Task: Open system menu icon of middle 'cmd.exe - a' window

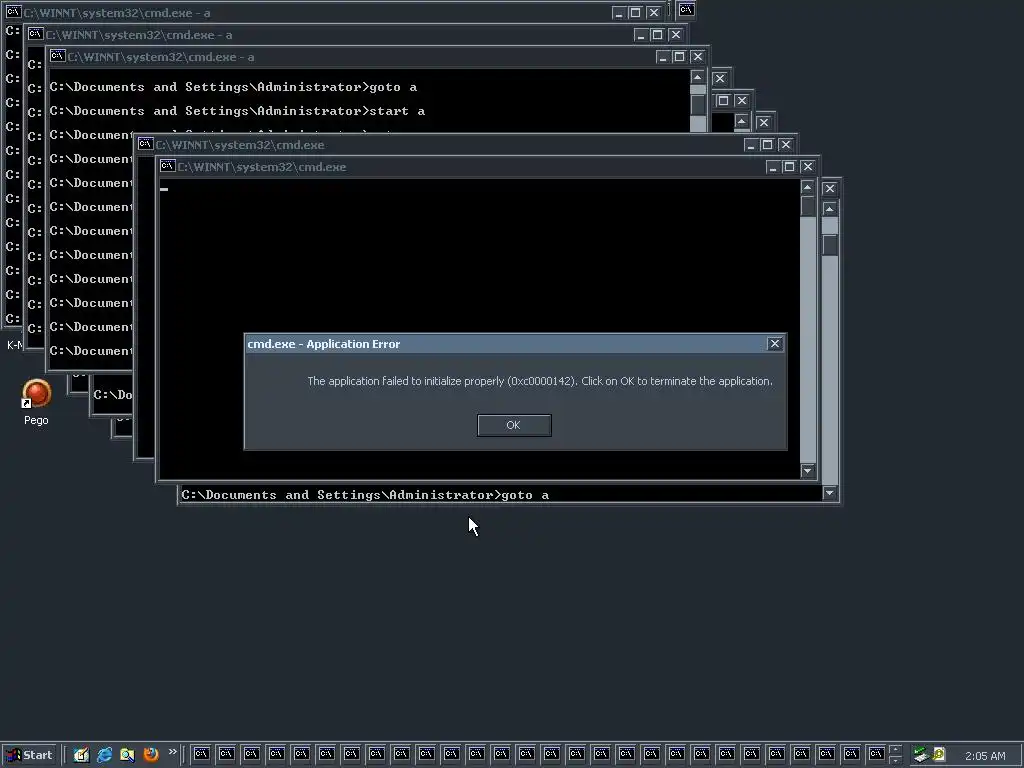Action: 35,34
